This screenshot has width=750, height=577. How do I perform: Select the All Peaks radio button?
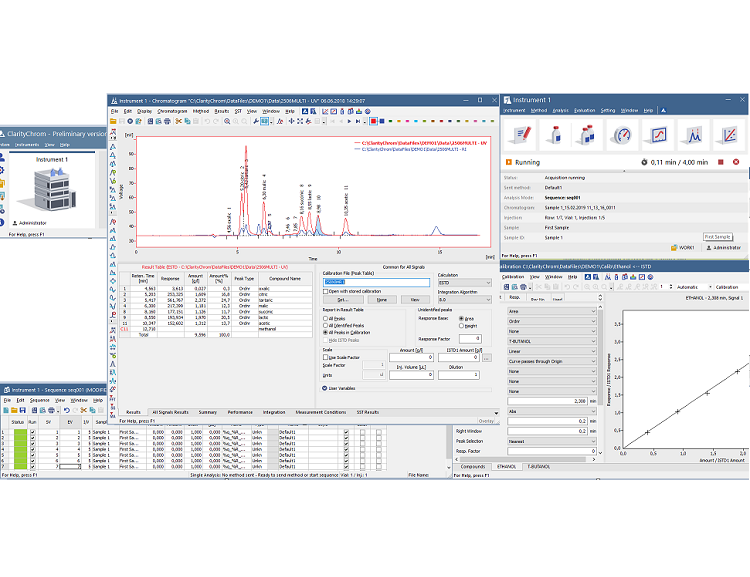pyautogui.click(x=326, y=318)
